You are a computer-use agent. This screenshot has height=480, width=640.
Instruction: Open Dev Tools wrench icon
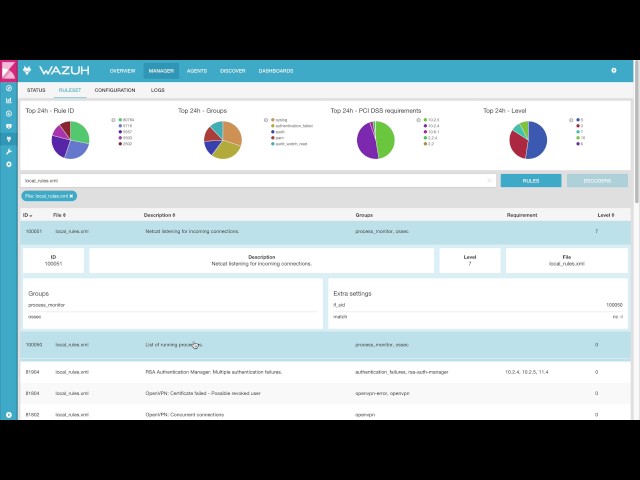pos(9,151)
